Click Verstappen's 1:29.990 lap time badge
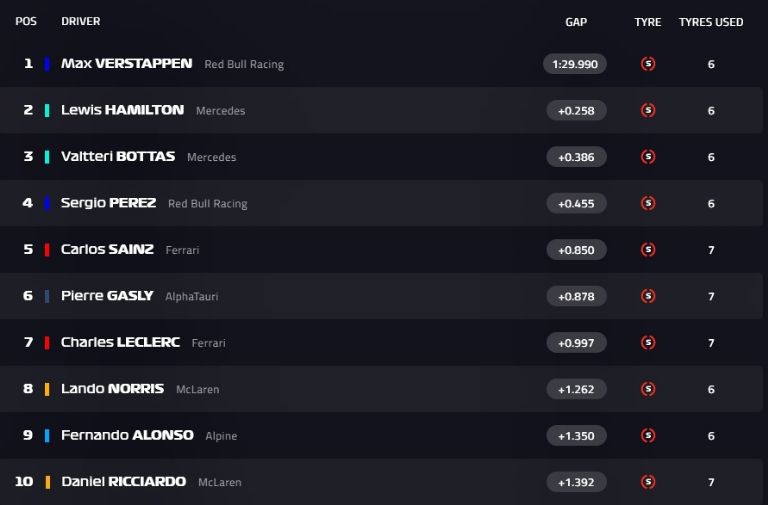 click(x=575, y=64)
